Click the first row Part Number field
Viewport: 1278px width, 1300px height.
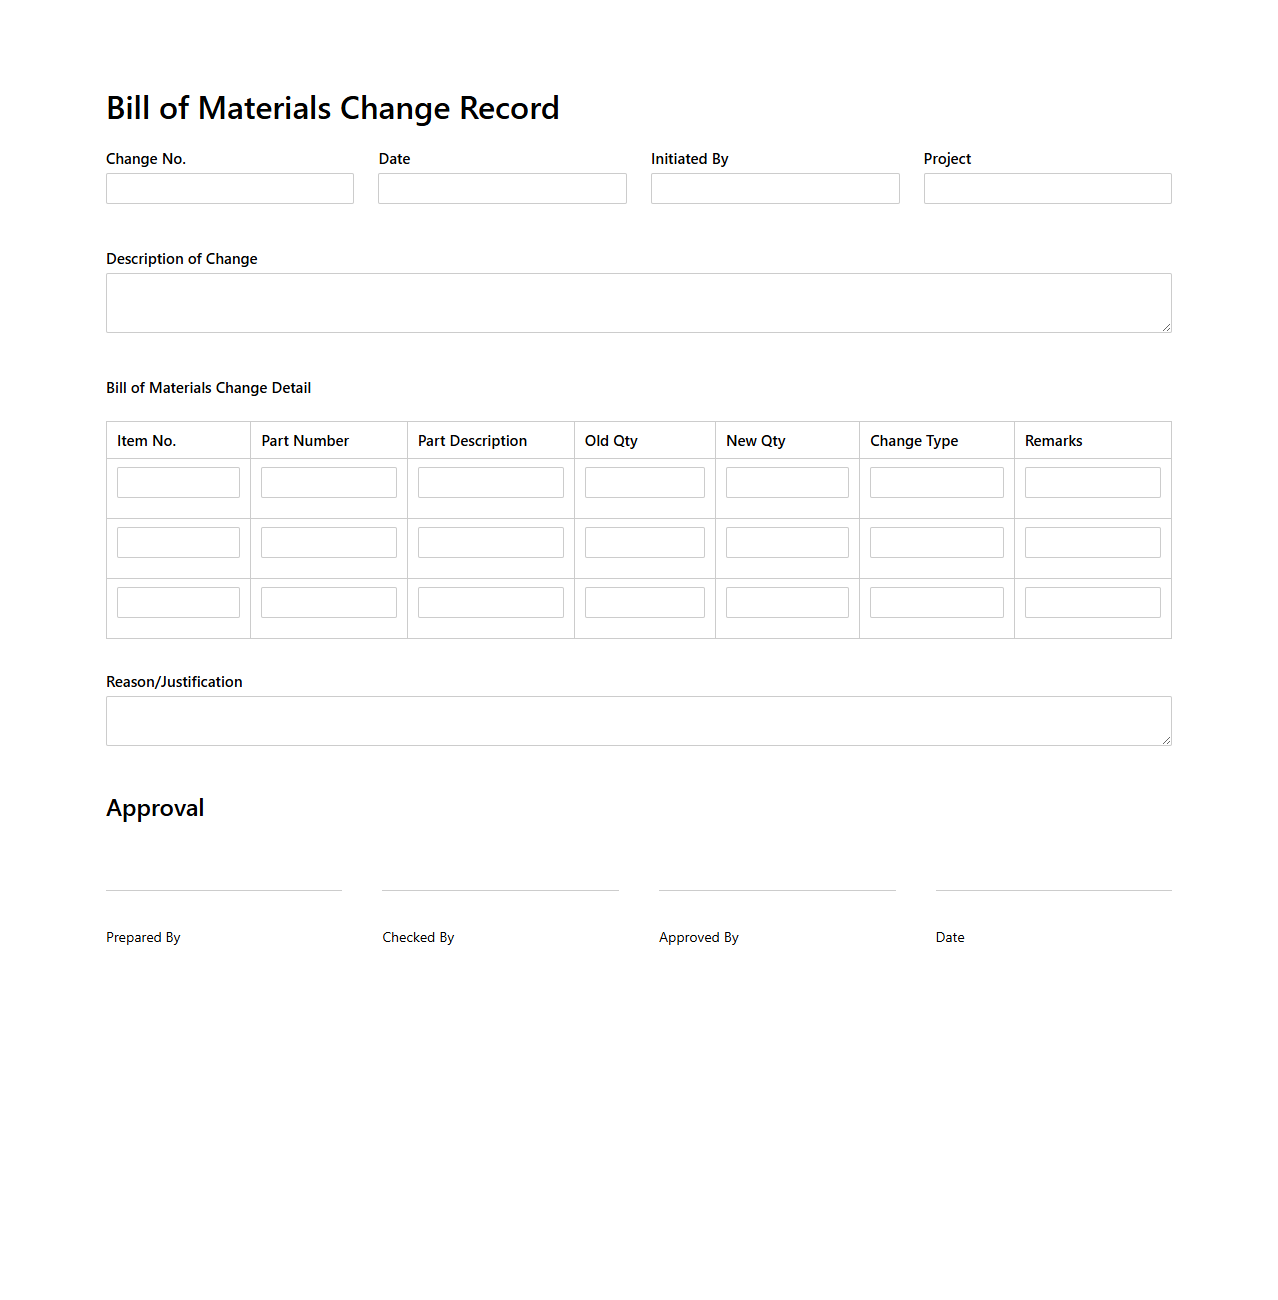tap(328, 481)
